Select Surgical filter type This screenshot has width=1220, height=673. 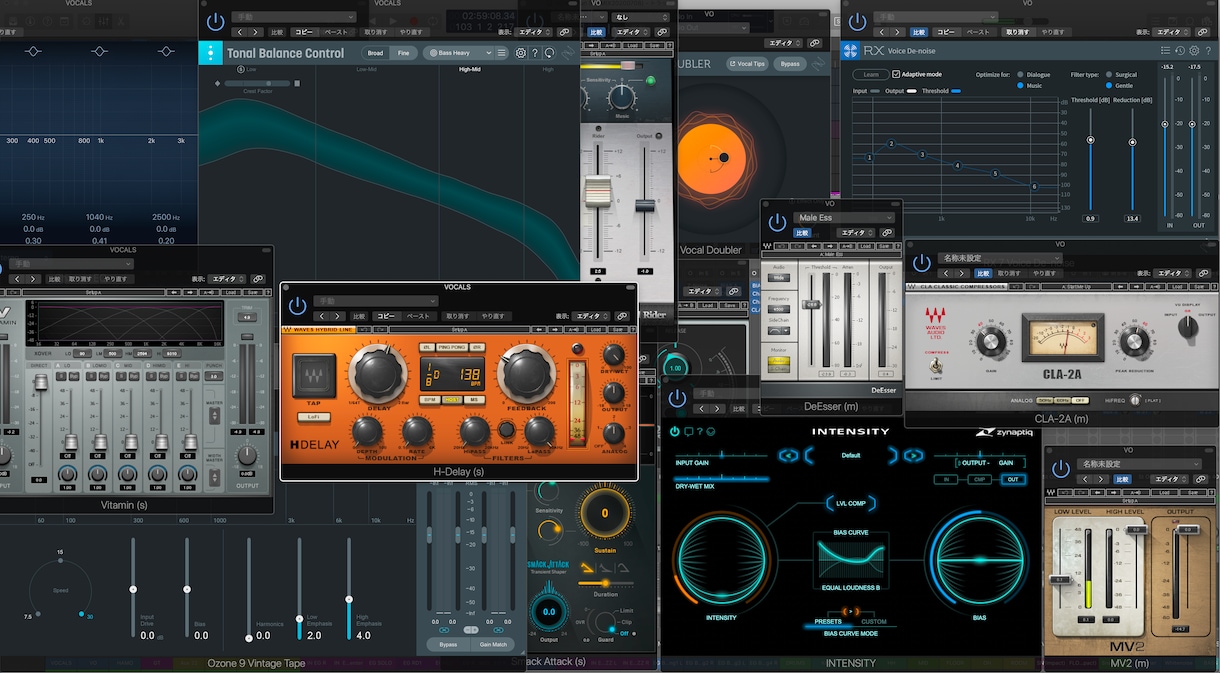(1107, 74)
